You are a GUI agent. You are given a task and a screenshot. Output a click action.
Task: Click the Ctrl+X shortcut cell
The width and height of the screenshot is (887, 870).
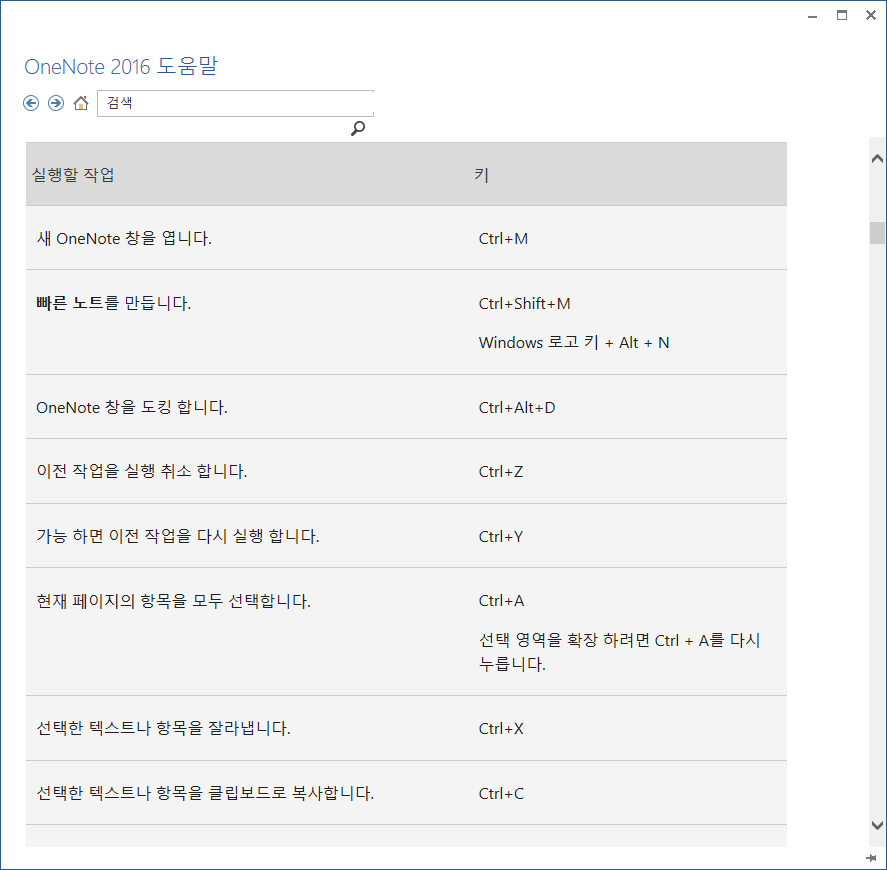(x=501, y=729)
